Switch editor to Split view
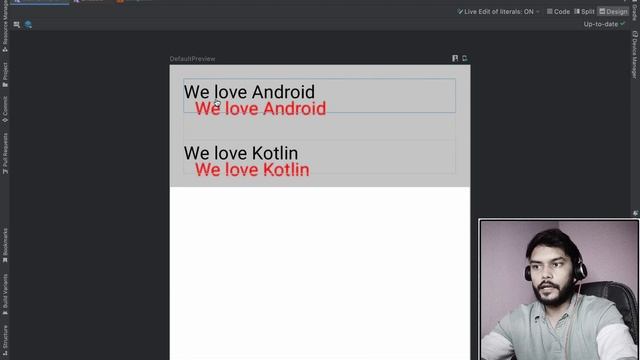Image resolution: width=640 pixels, height=360 pixels. pyautogui.click(x=584, y=11)
